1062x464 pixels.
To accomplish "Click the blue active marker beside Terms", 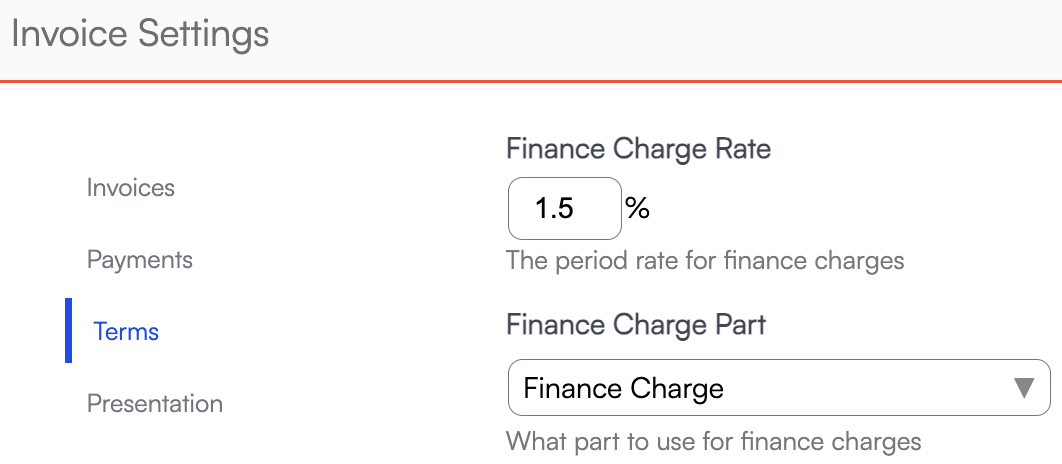I will [69, 330].
